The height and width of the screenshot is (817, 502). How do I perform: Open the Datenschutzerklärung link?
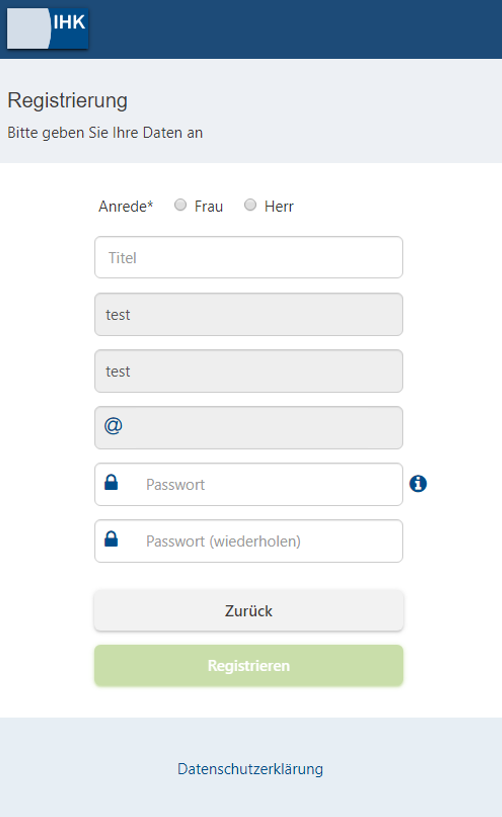click(250, 769)
